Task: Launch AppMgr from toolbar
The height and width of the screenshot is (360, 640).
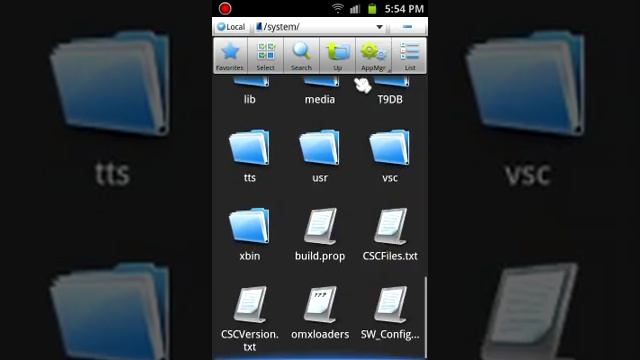Action: pyautogui.click(x=373, y=56)
